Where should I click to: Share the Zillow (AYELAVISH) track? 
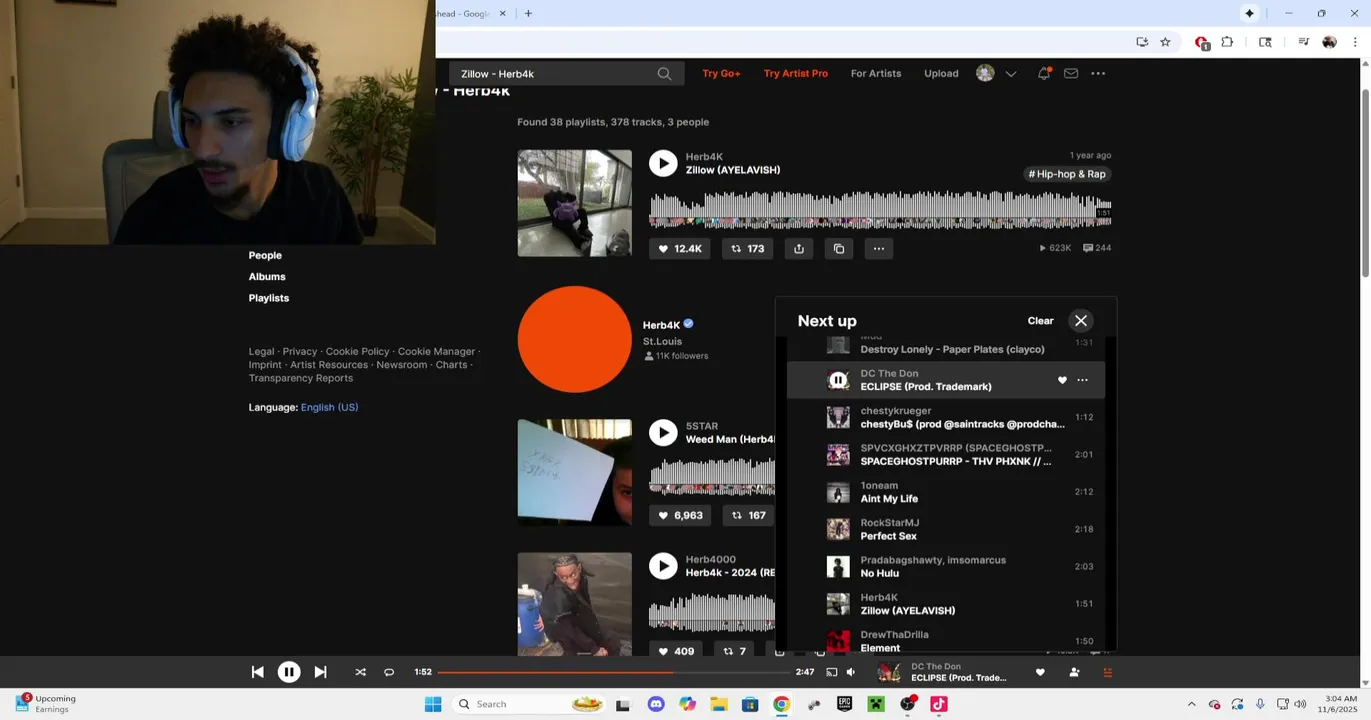798,249
